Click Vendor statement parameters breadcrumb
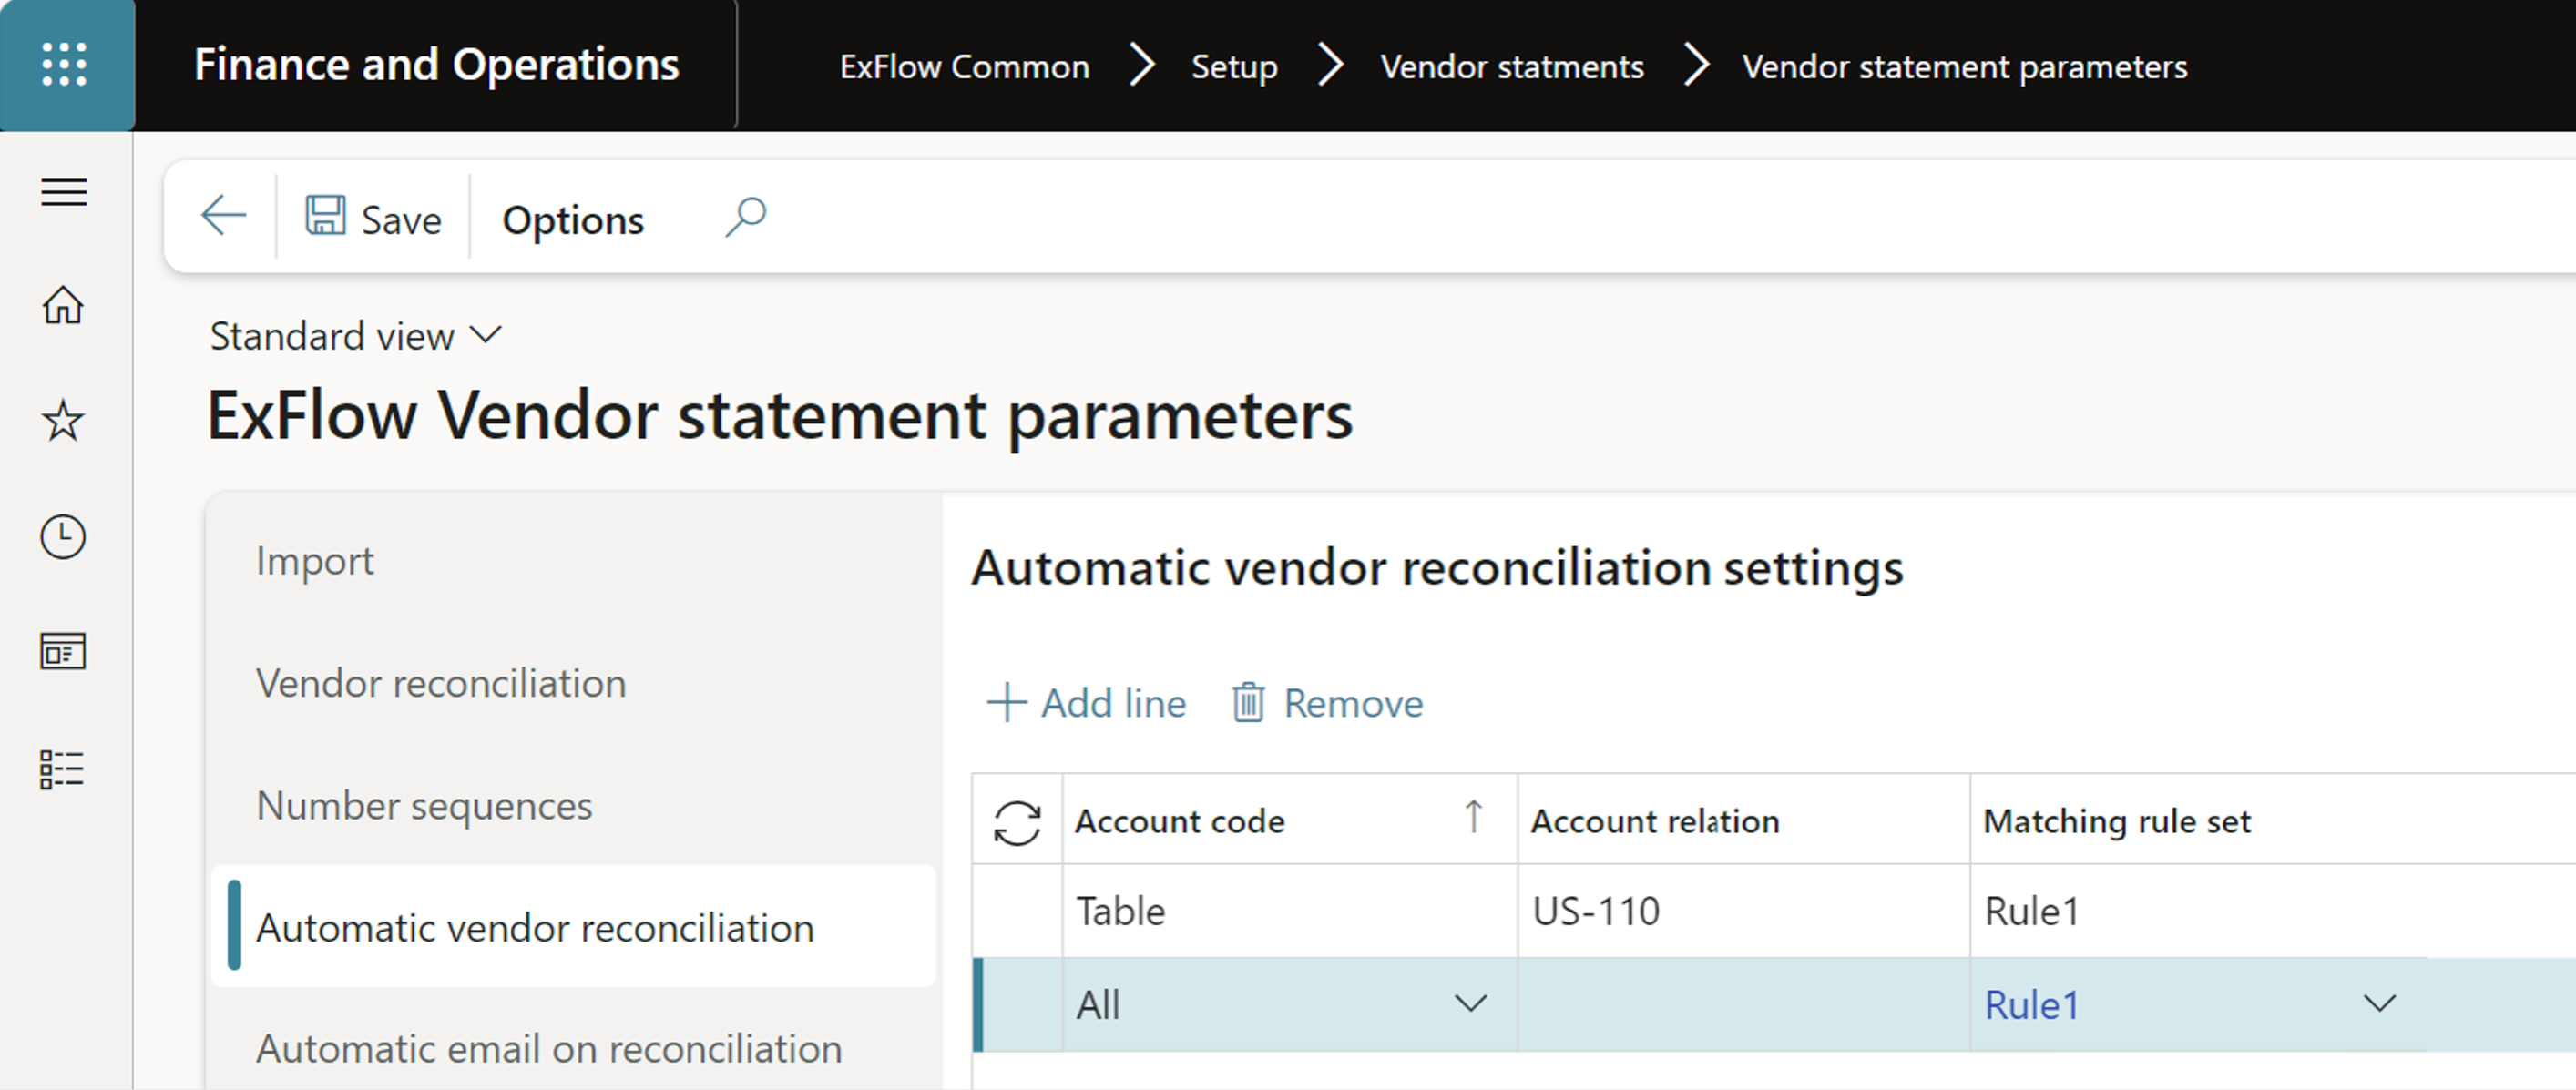 (1964, 66)
